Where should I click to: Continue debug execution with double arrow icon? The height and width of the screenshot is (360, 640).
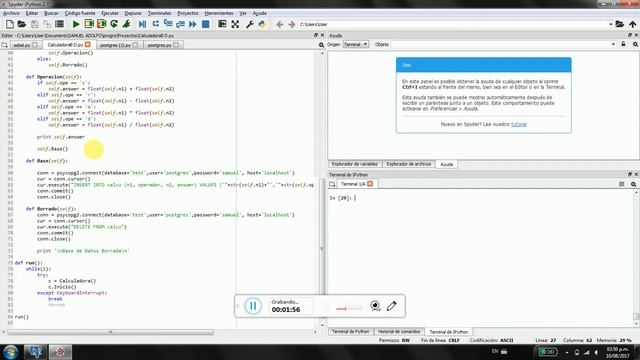coord(193,24)
